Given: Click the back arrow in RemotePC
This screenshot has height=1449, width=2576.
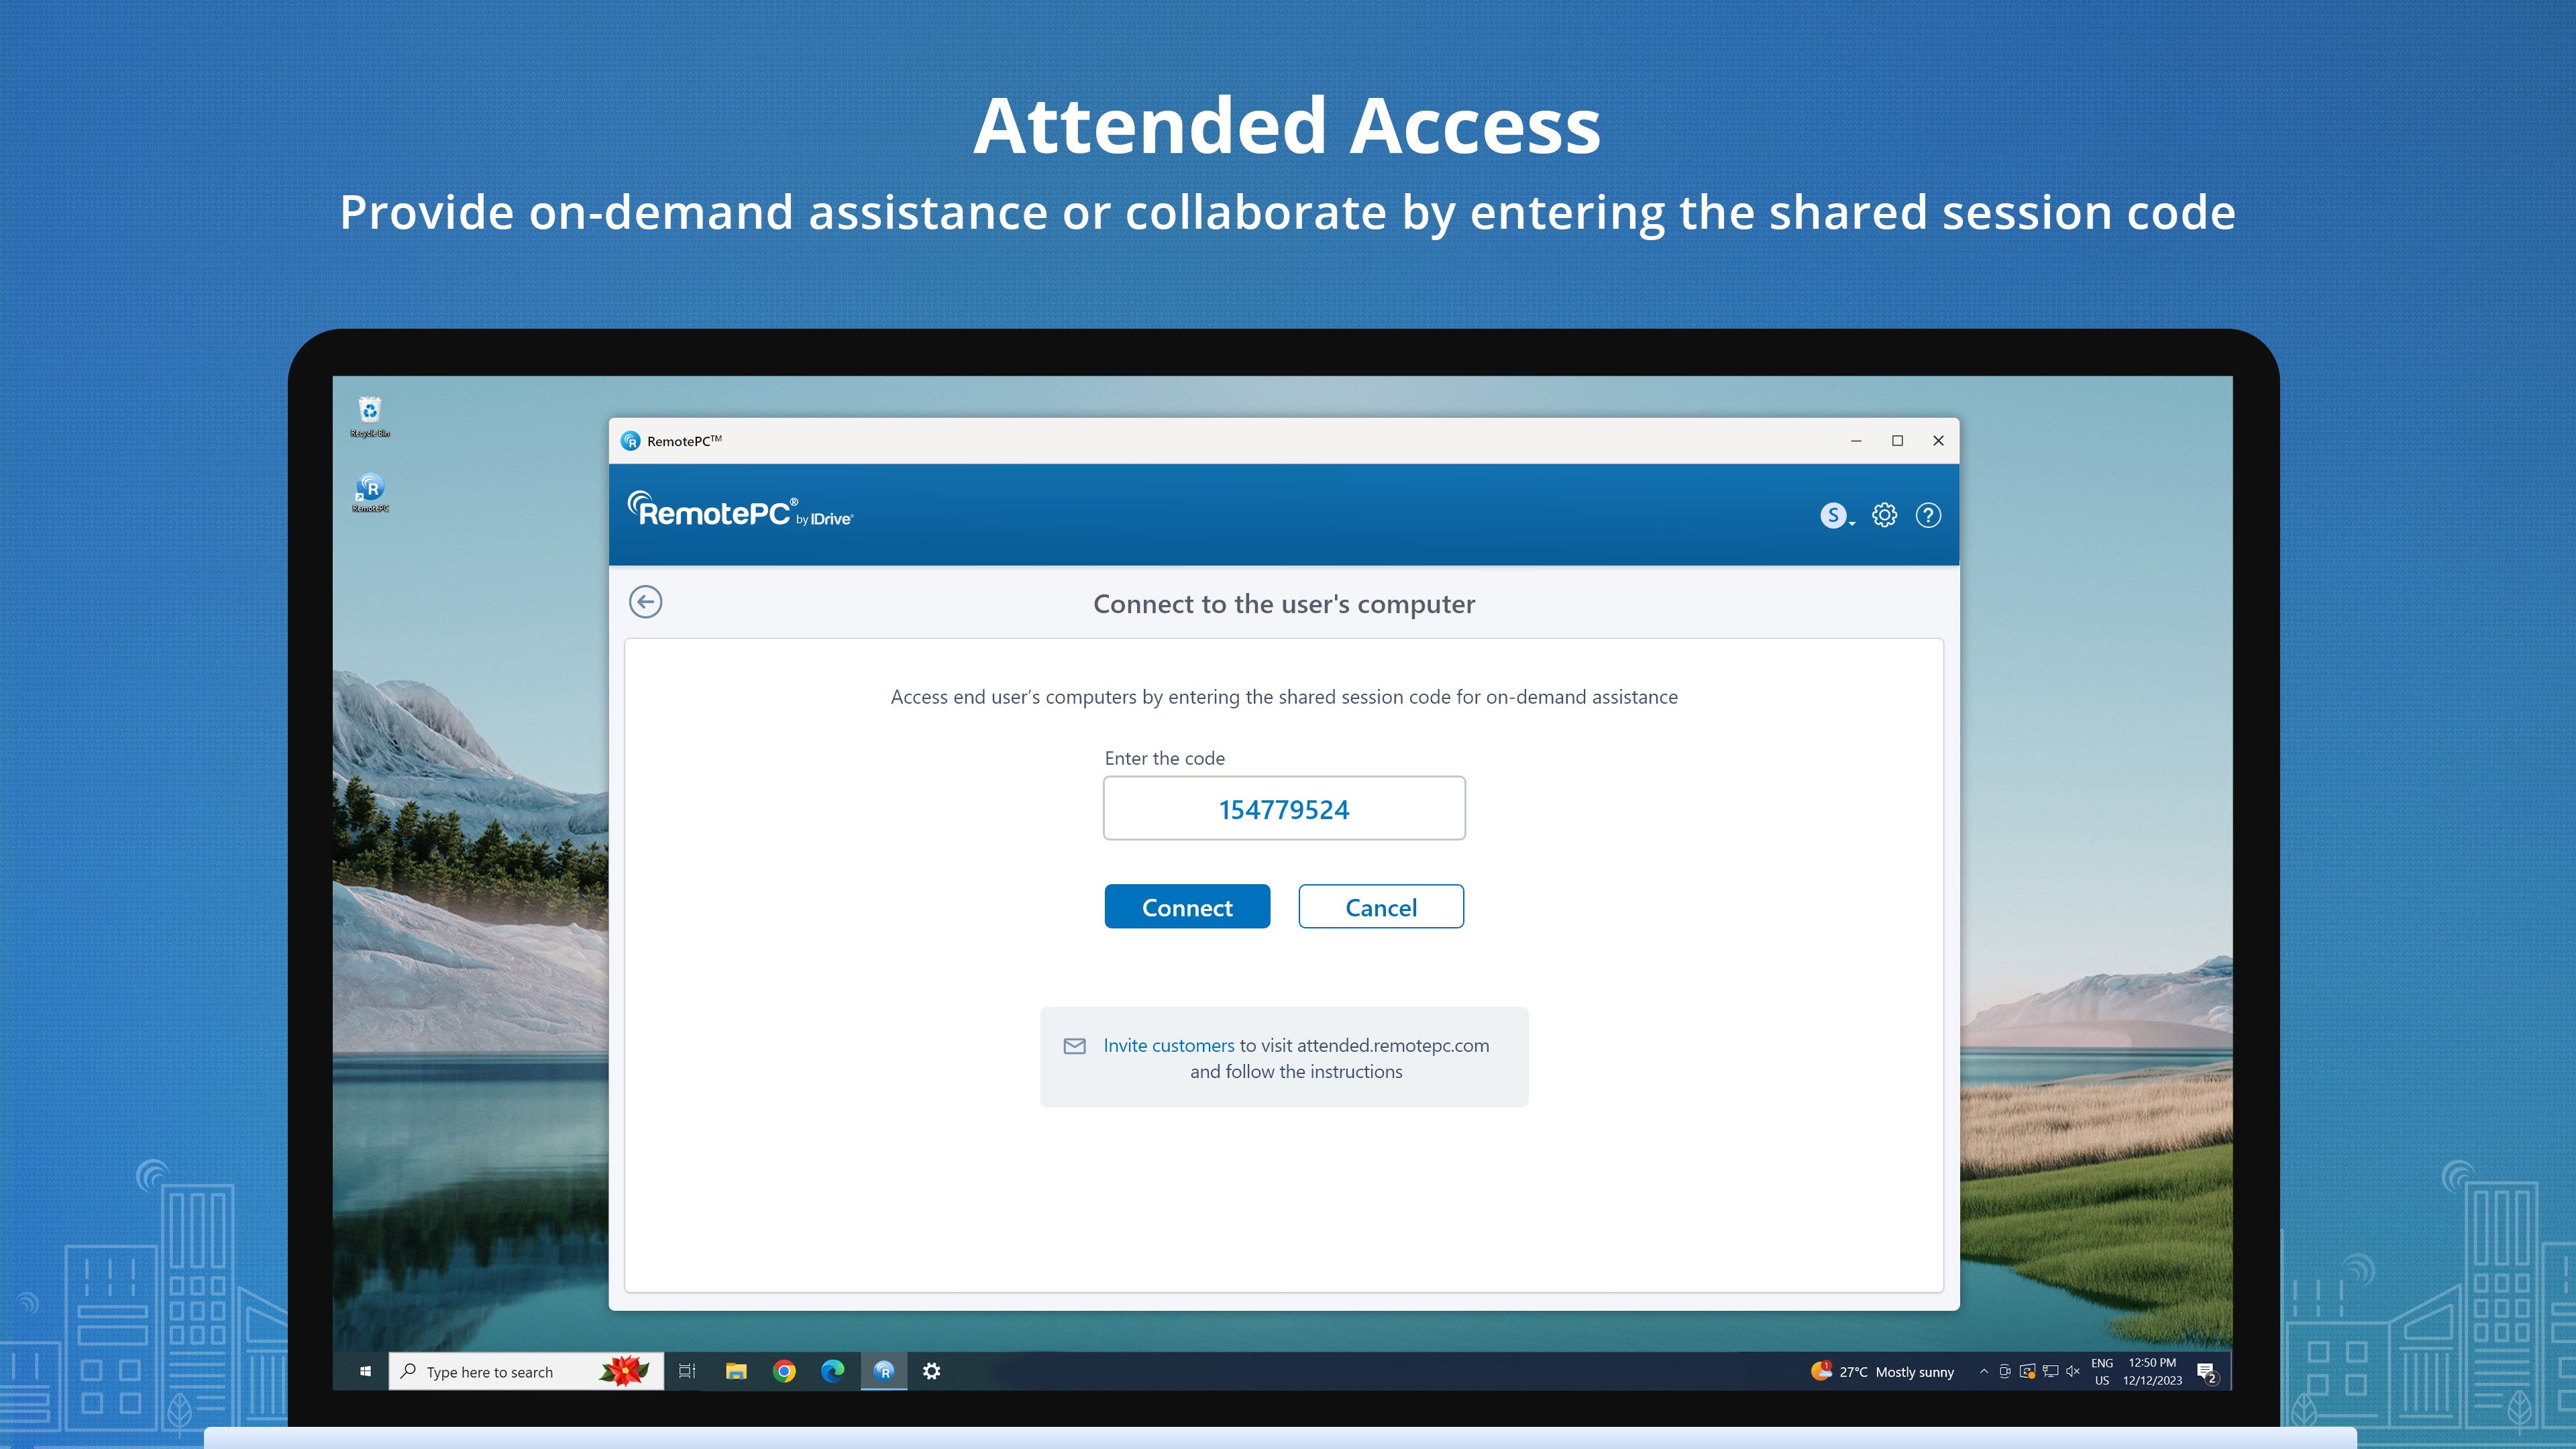Looking at the screenshot, I should [646, 601].
